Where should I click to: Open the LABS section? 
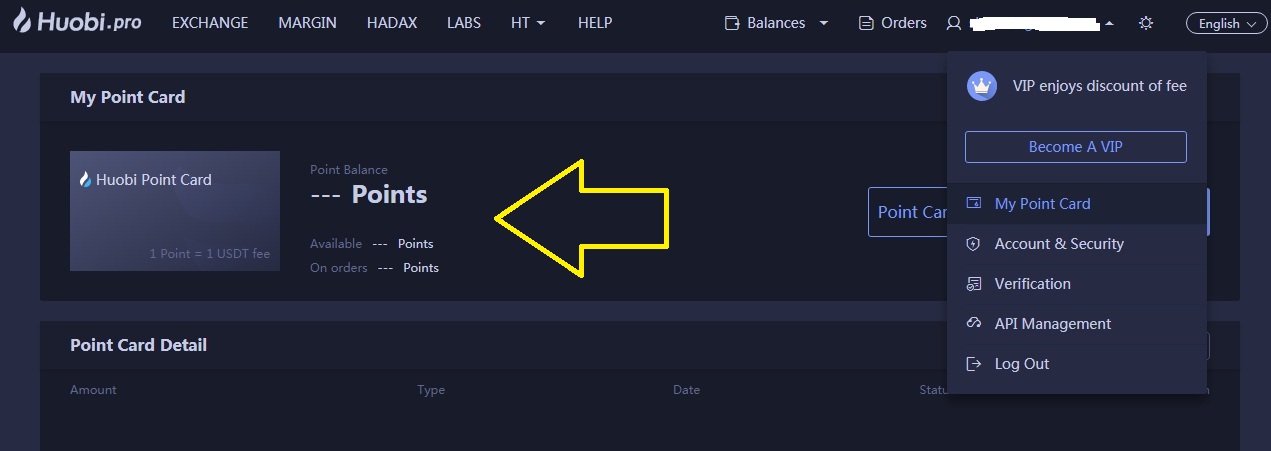point(464,22)
